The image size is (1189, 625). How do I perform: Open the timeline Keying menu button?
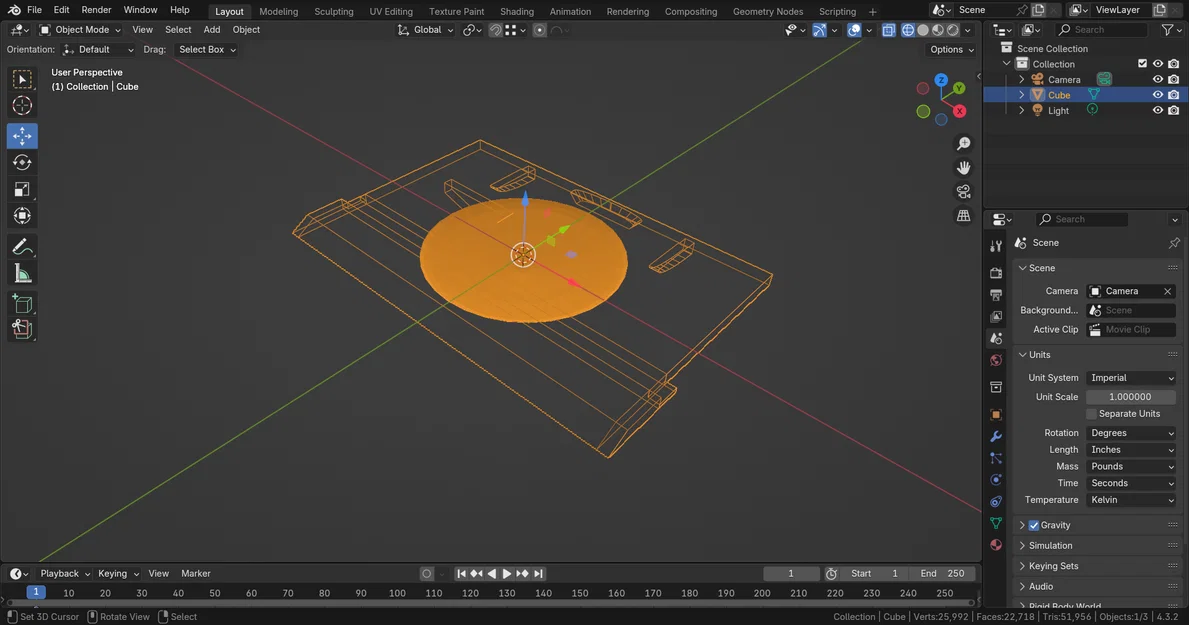(x=118, y=573)
